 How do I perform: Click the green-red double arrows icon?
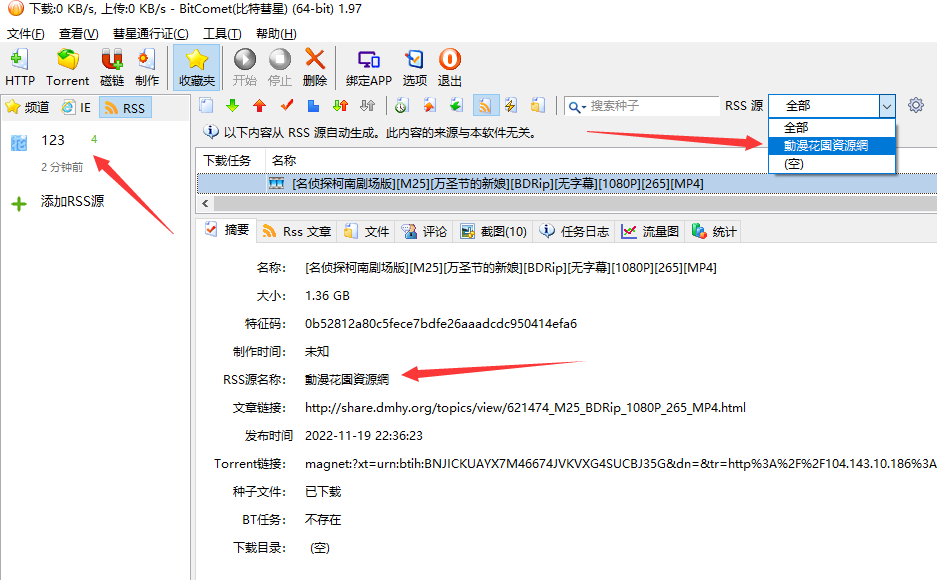(x=341, y=106)
